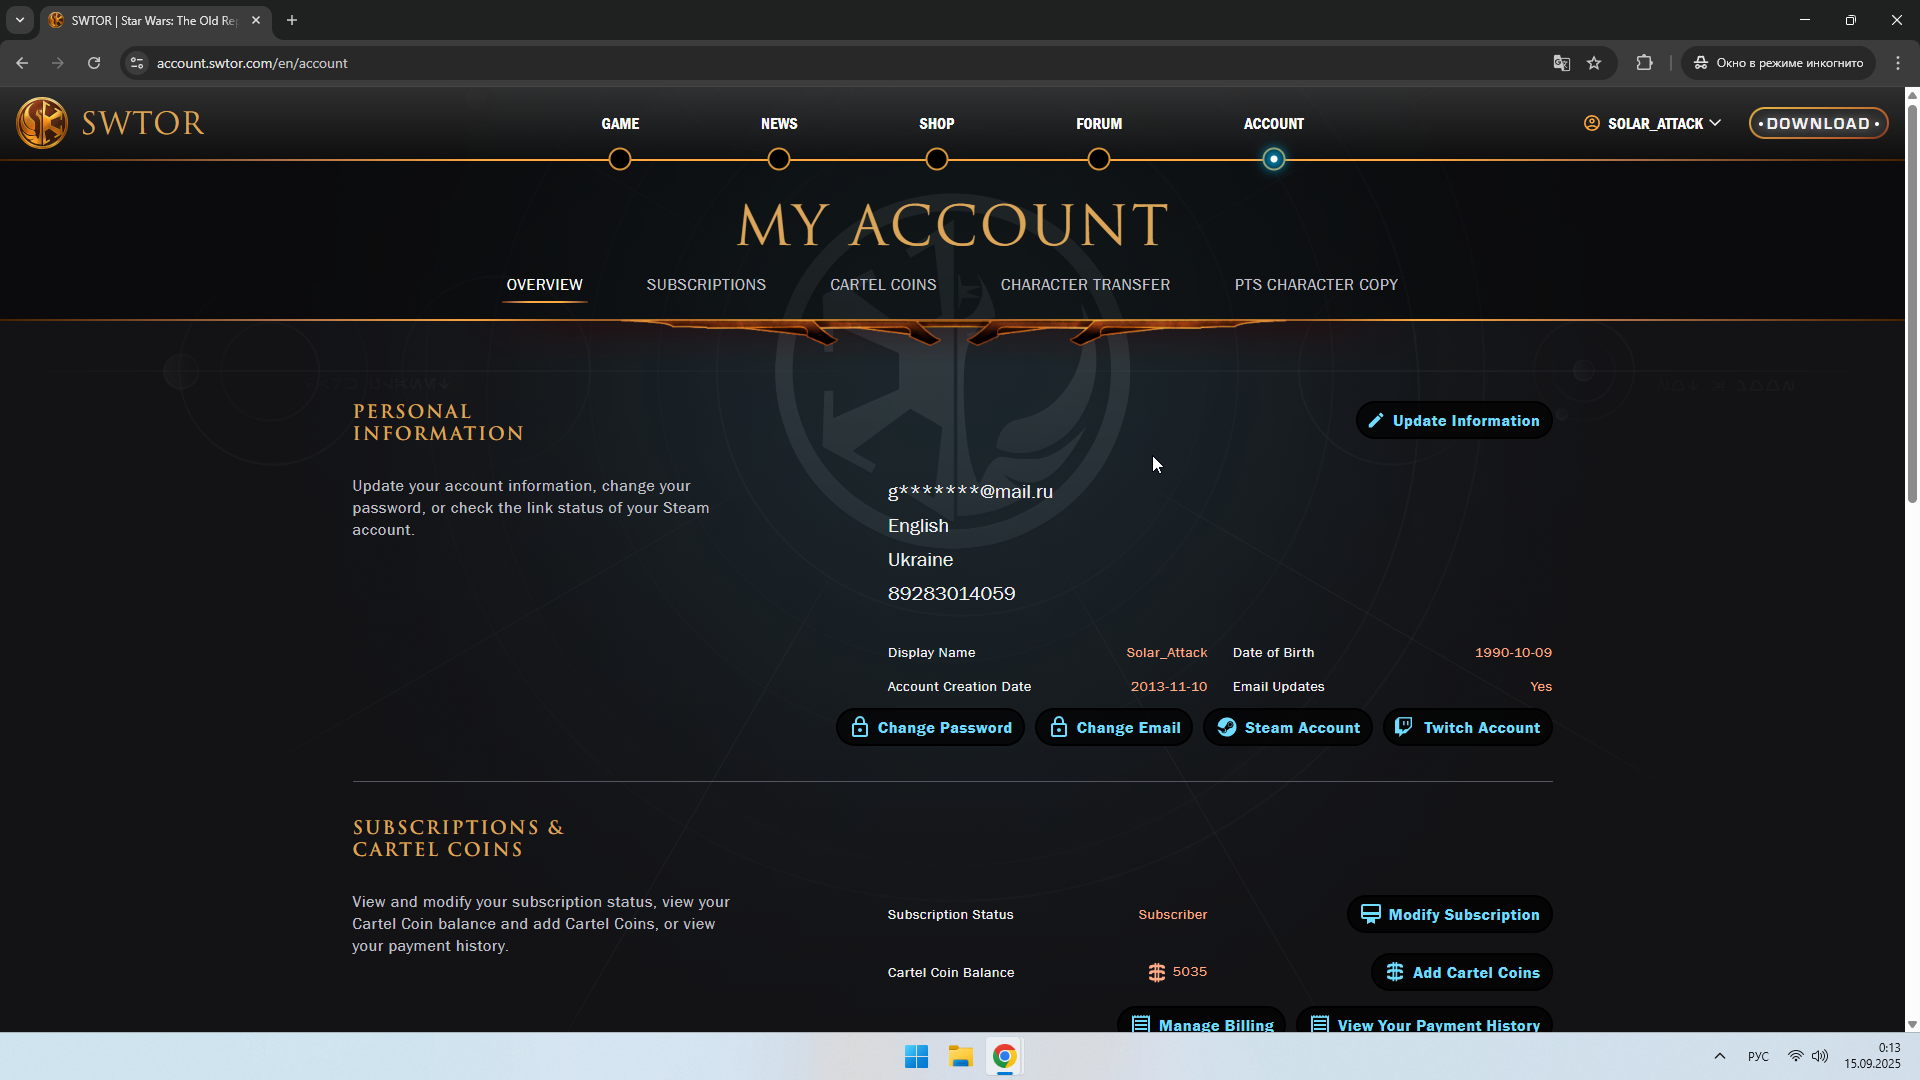Click the 1990-10-09 date of birth value

point(1513,653)
